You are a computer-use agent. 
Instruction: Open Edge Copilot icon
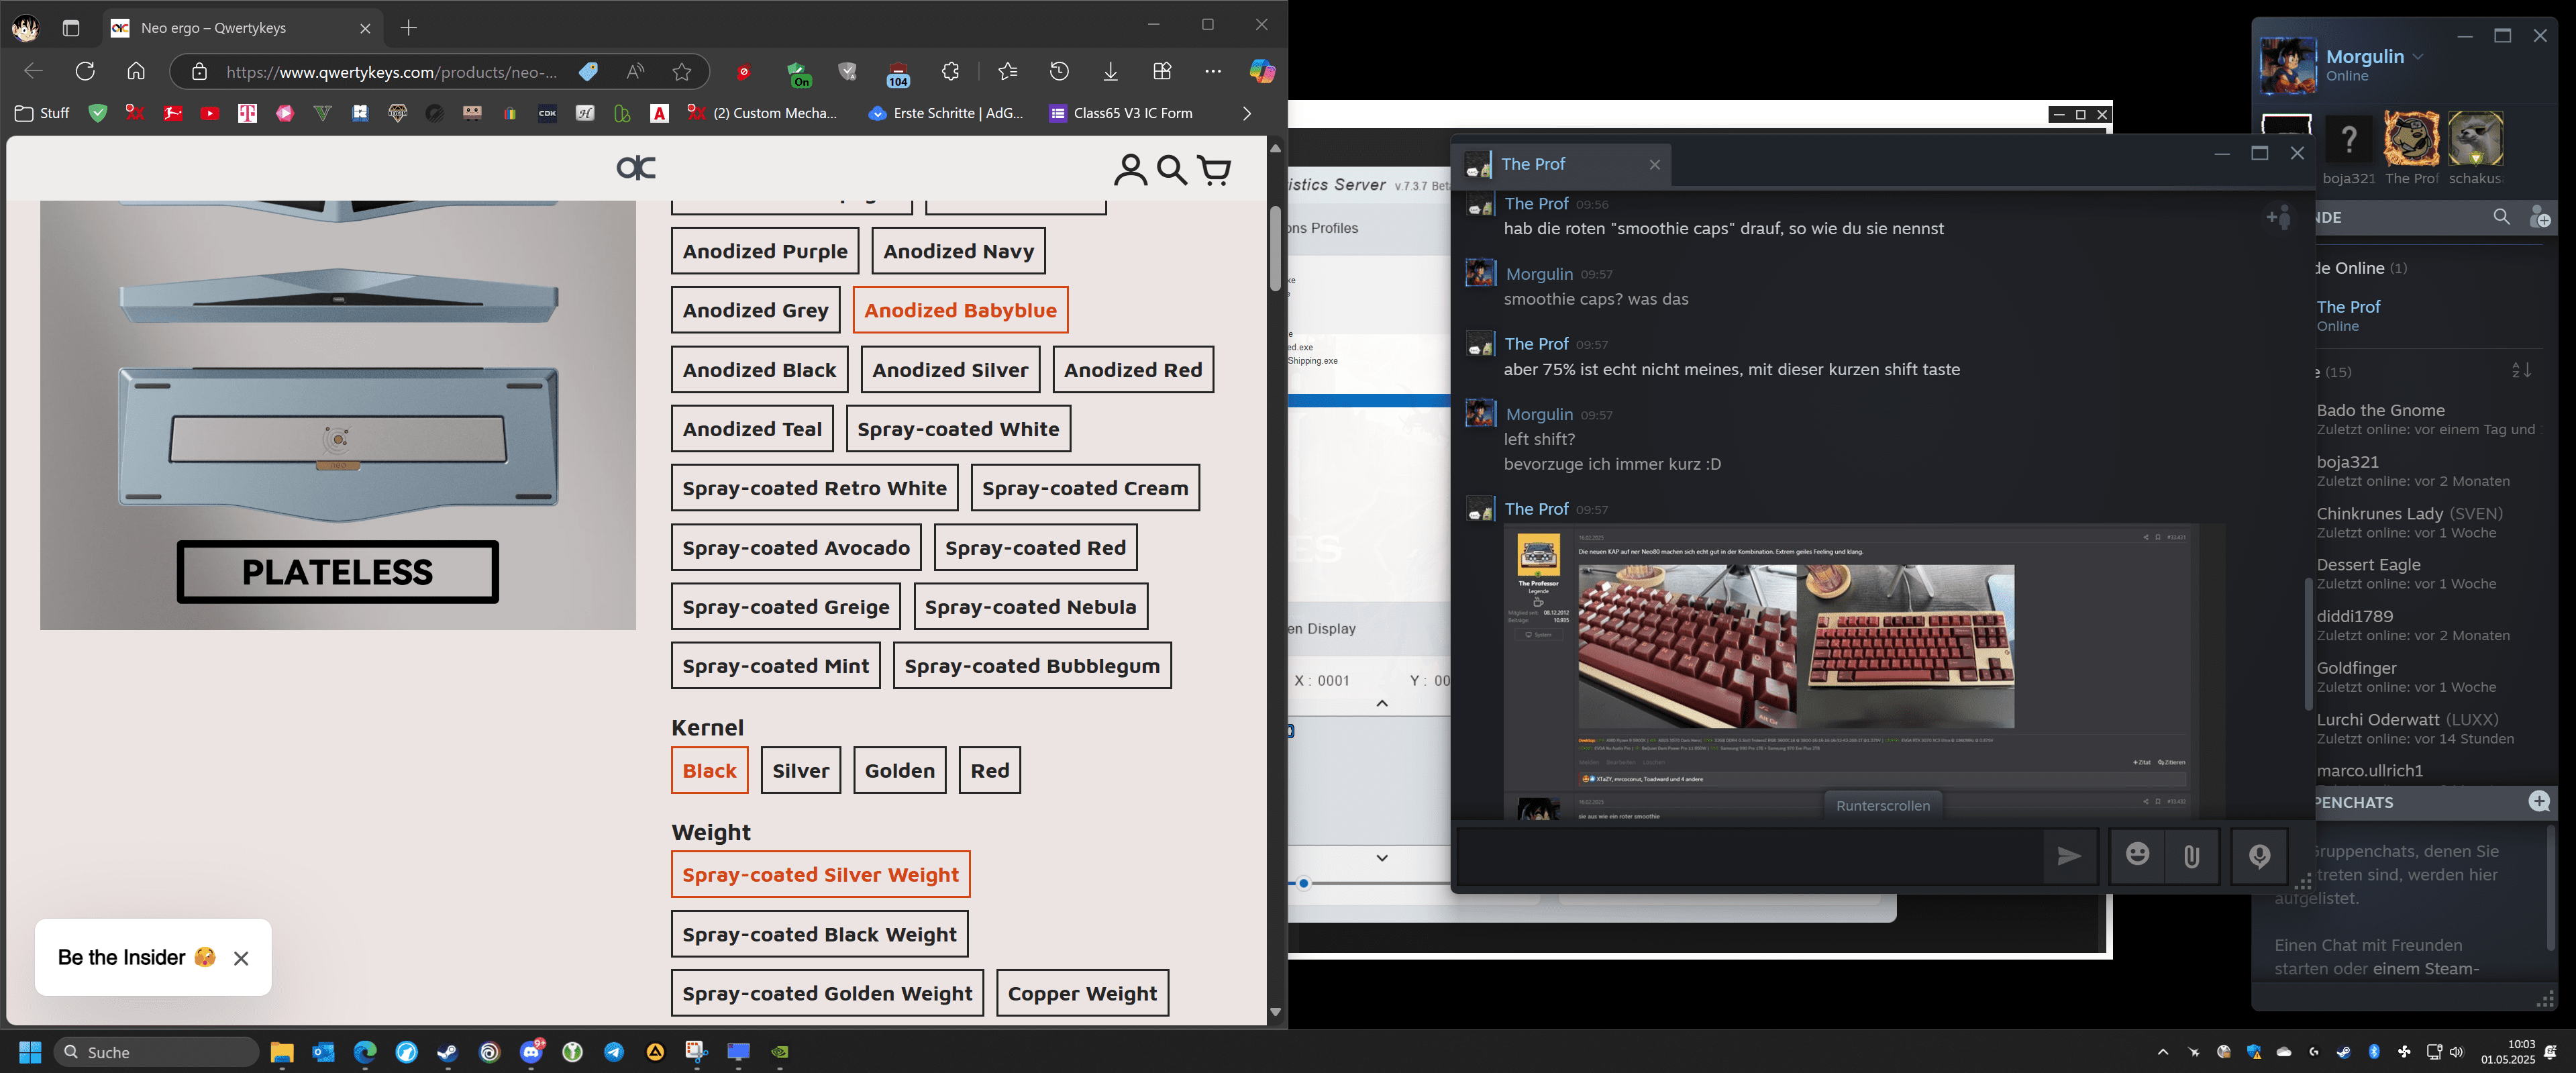[1261, 71]
